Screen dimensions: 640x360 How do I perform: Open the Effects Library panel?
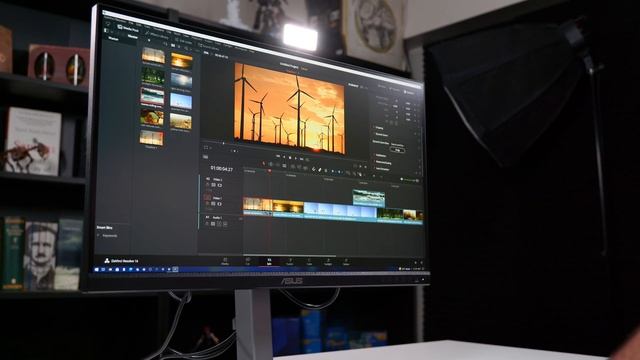click(x=157, y=35)
